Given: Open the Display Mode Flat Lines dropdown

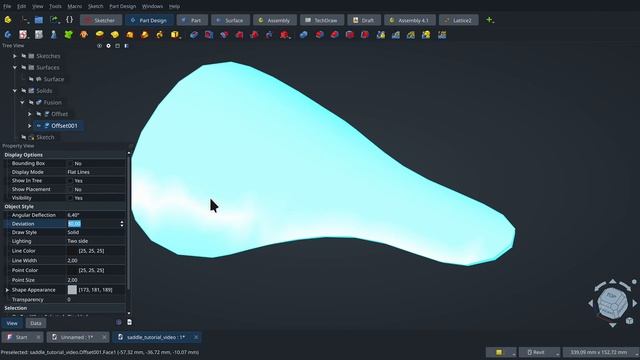Looking at the screenshot, I should (x=96, y=172).
